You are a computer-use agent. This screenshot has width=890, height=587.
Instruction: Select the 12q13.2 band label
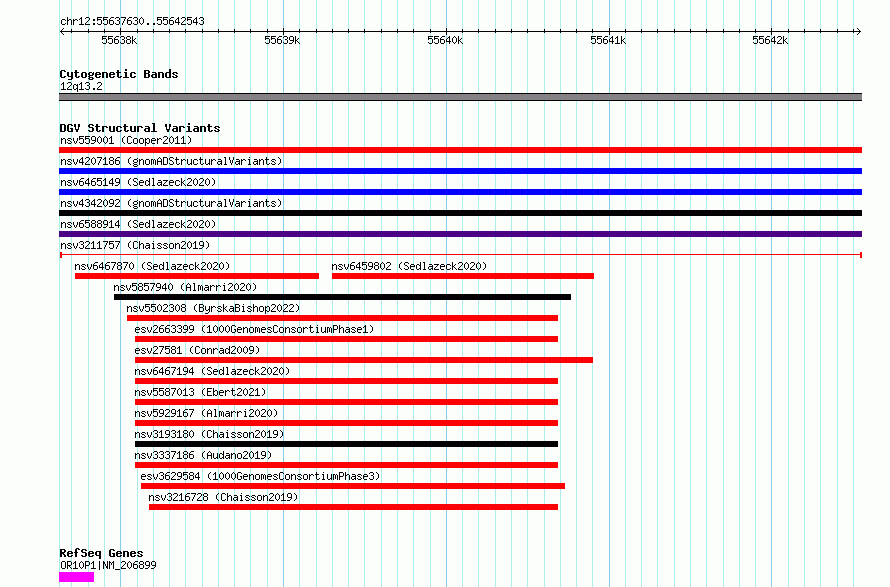[81, 86]
